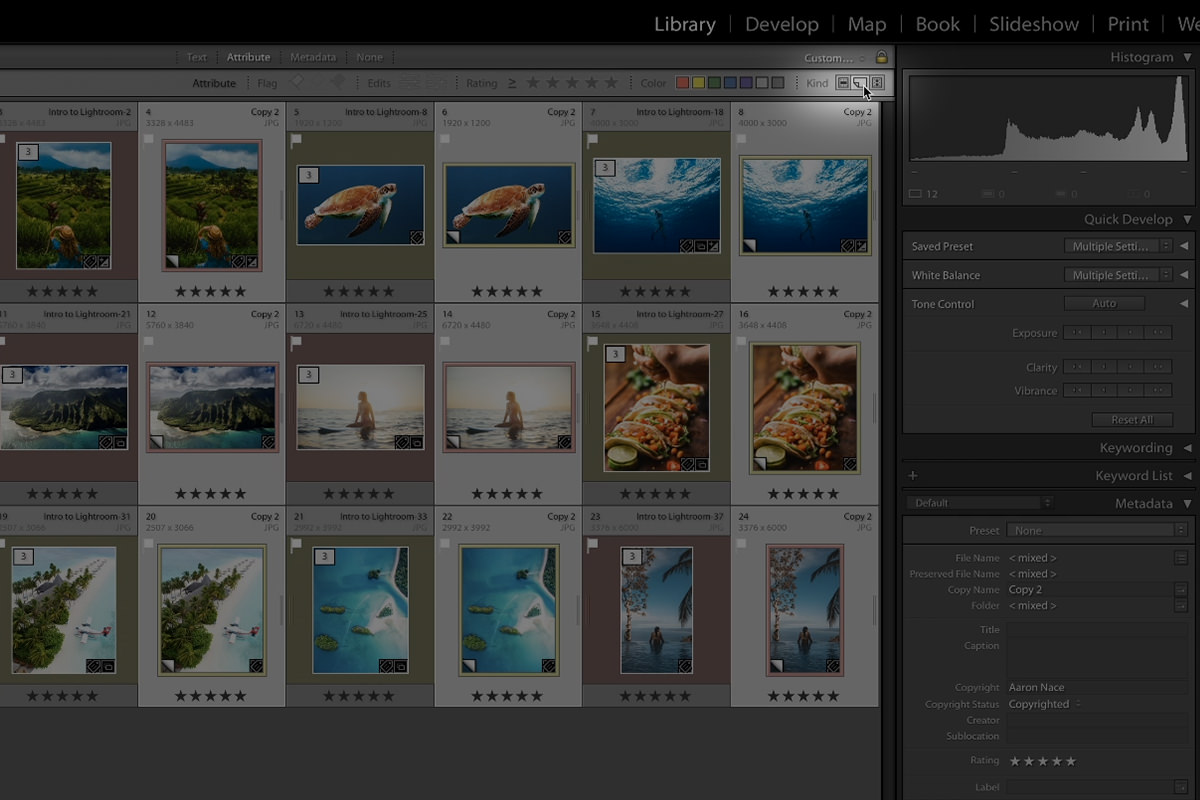Select the master photos Kind filter icon
This screenshot has width=1200, height=800.
coord(843,82)
